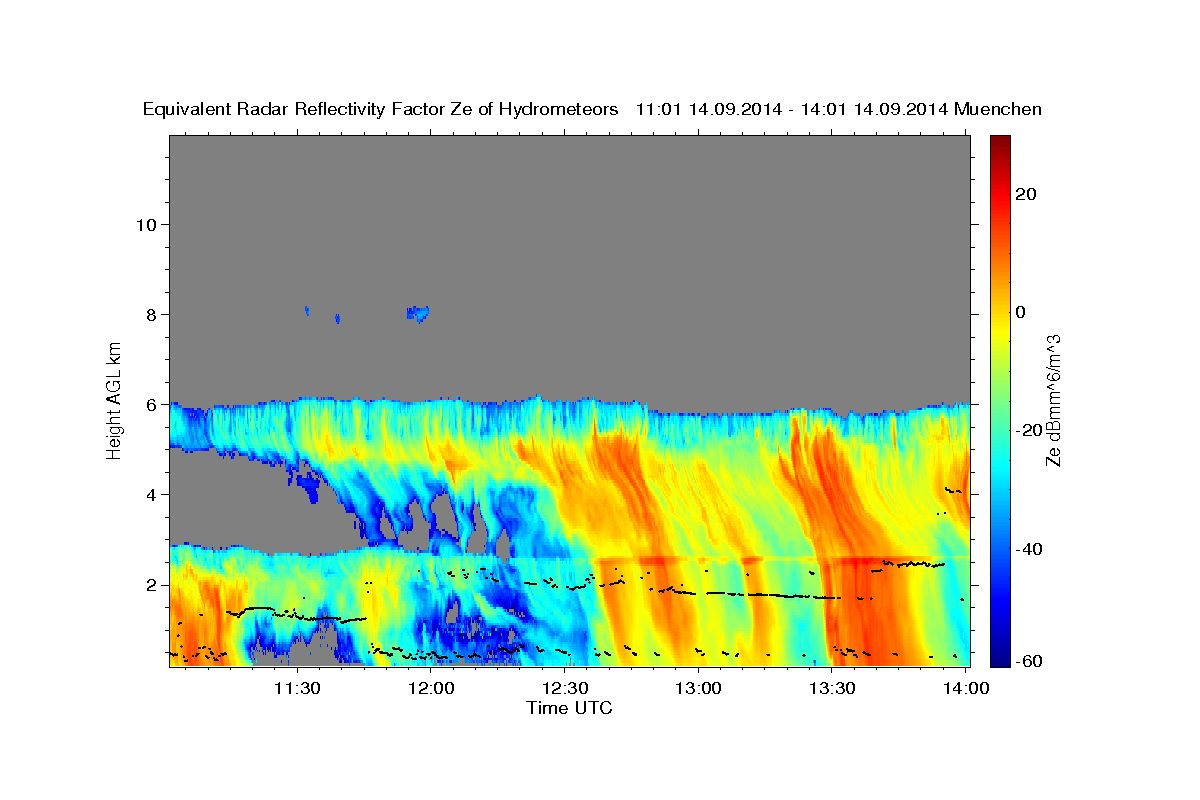Click the colorbar label -60

click(x=1028, y=661)
